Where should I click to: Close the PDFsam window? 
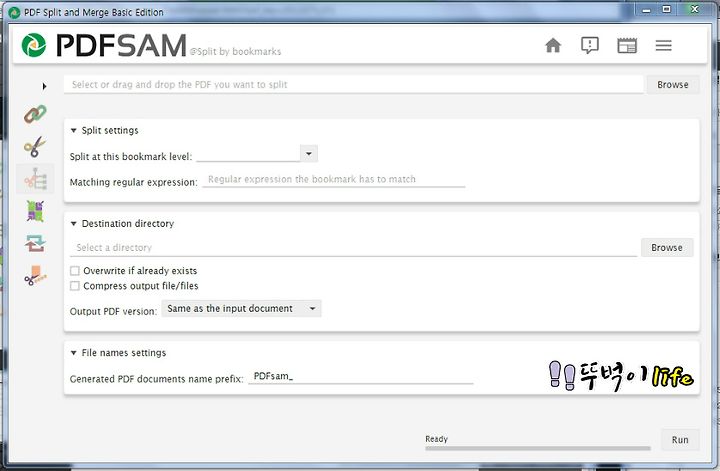[695, 10]
